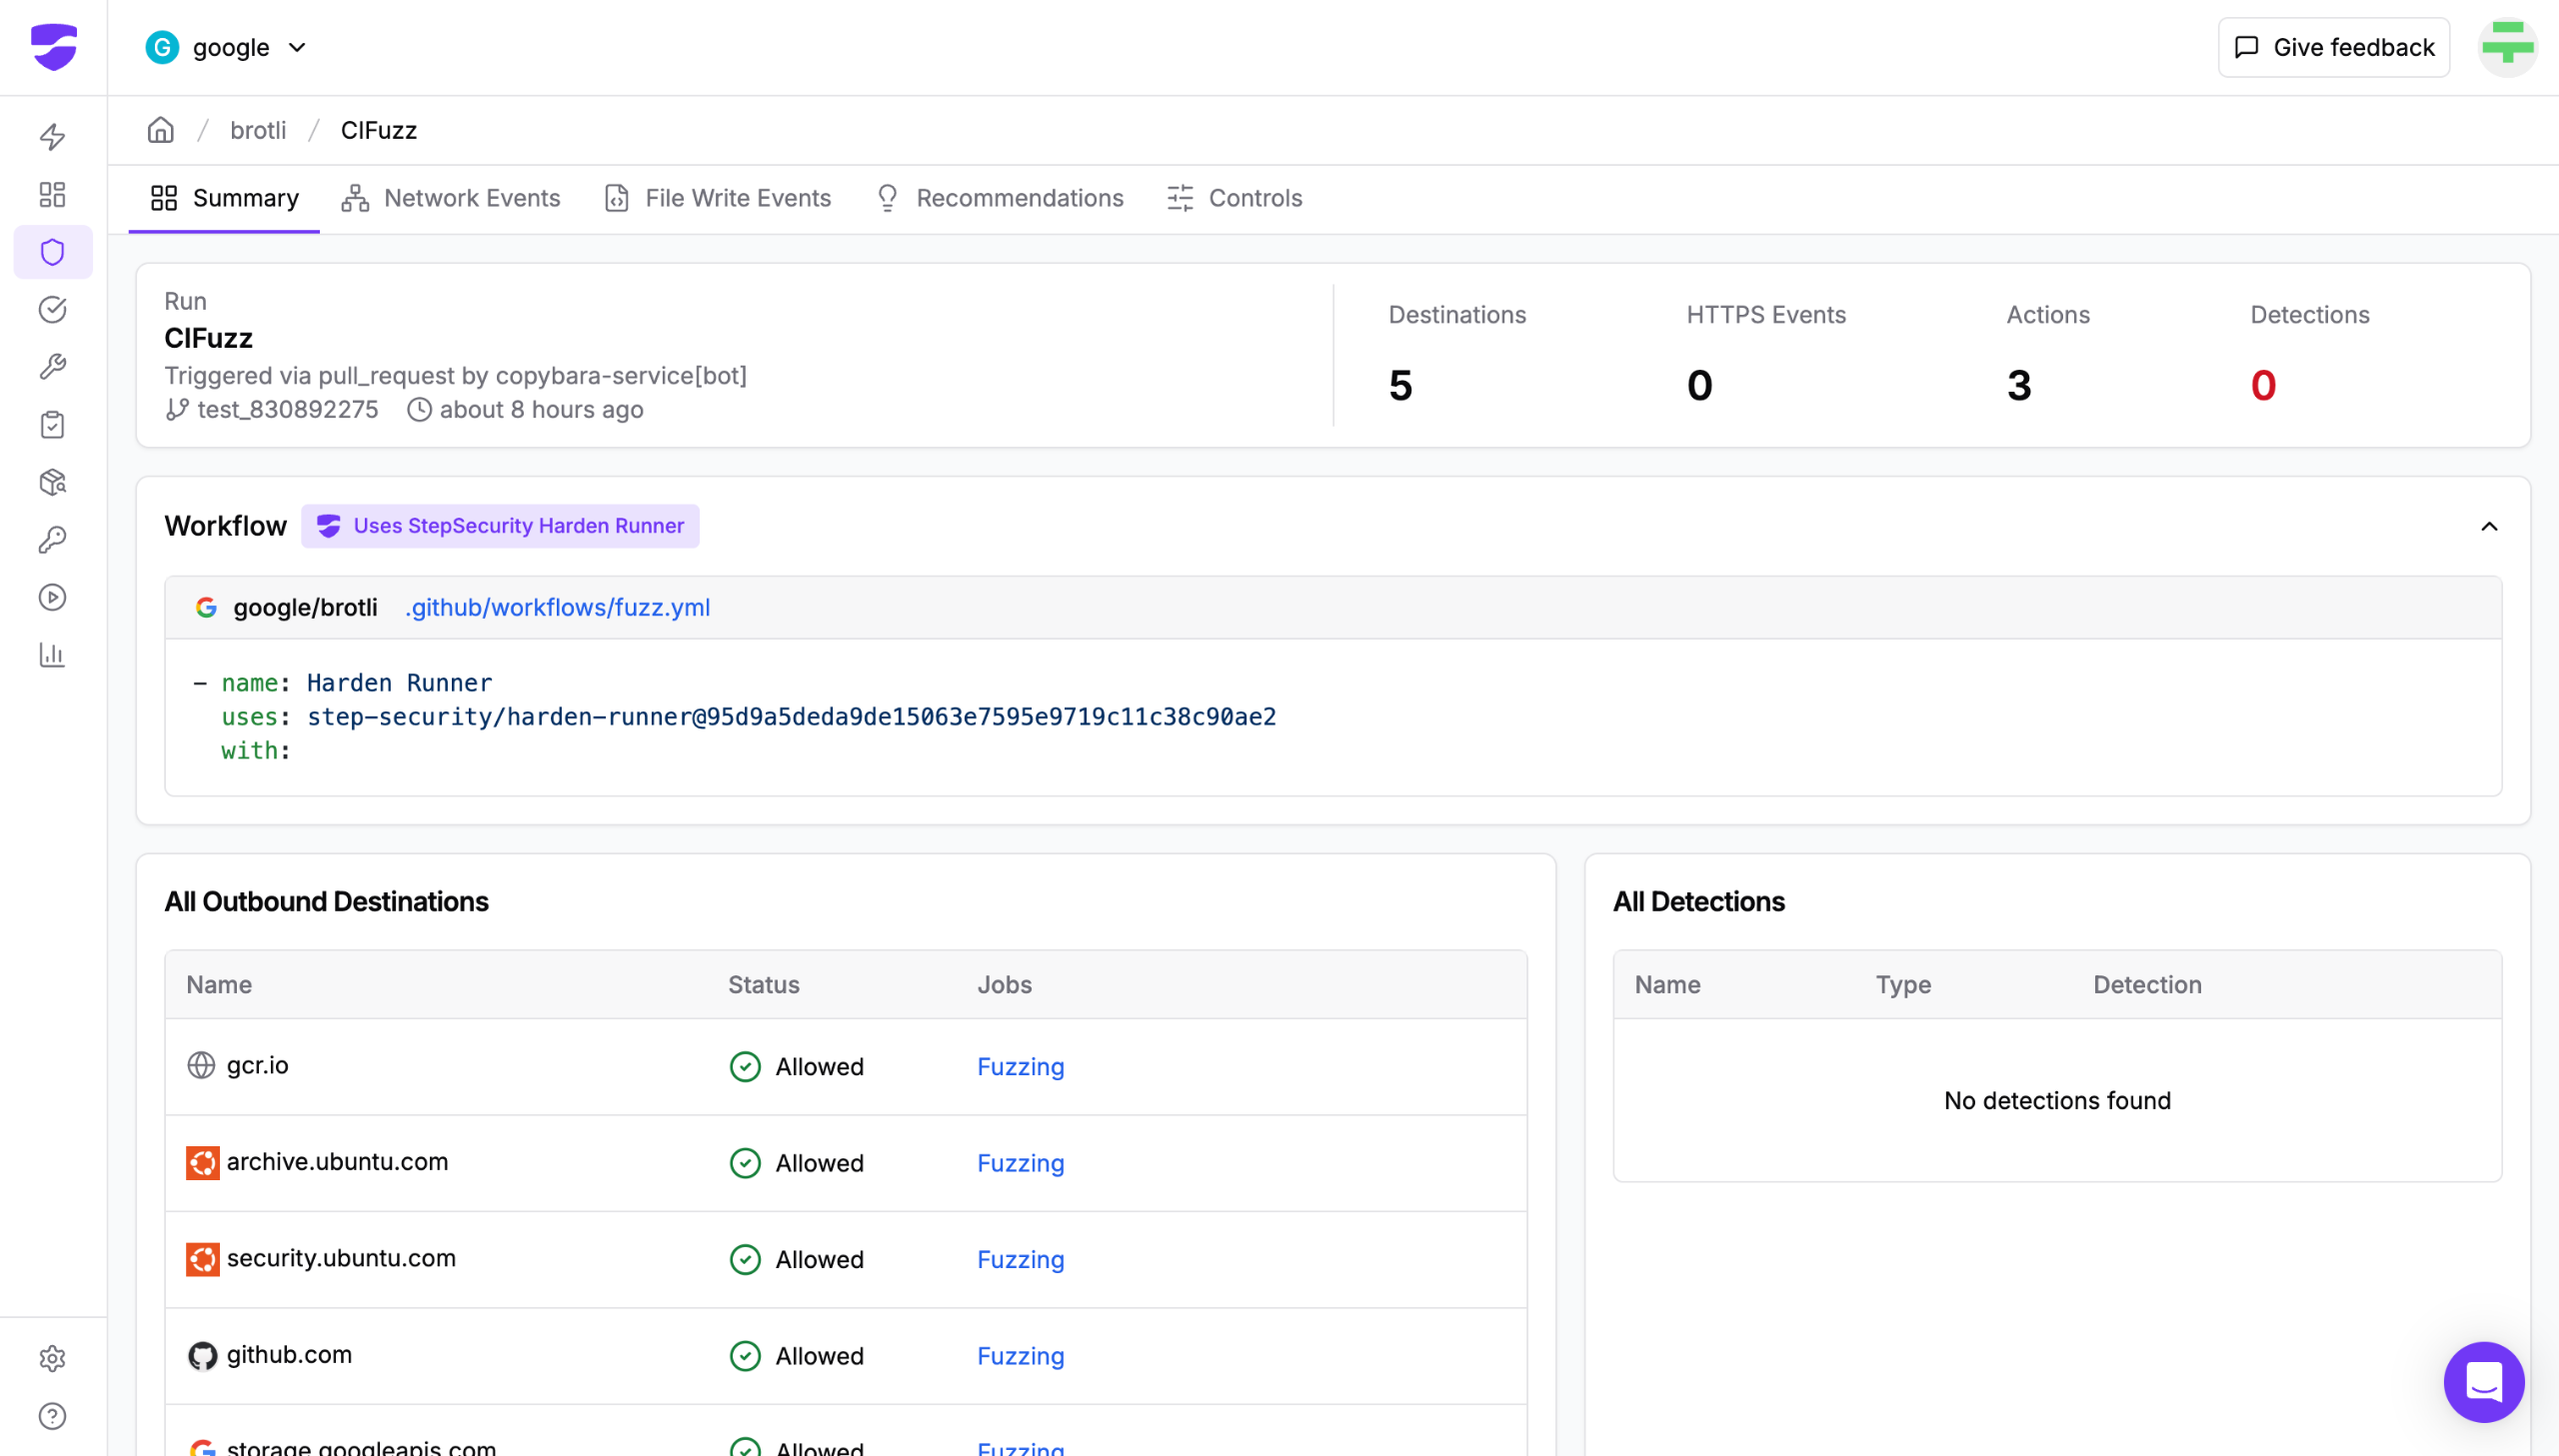Open the wrench tools sidebar icon
2559x1456 pixels.
pyautogui.click(x=53, y=367)
